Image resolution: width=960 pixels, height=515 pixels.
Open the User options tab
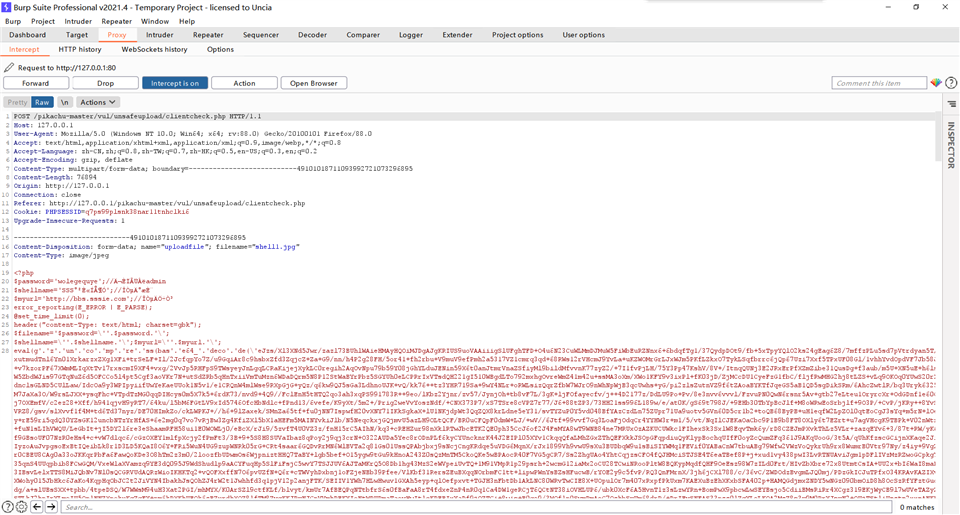pyautogui.click(x=583, y=35)
